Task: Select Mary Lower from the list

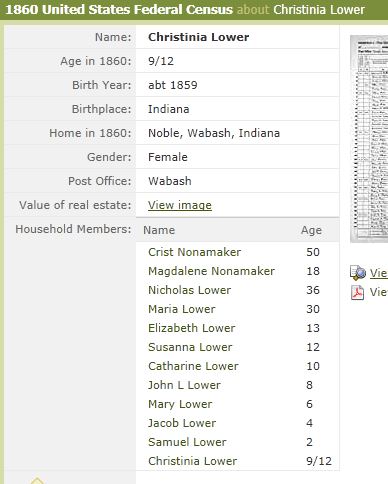Action: pos(180,404)
